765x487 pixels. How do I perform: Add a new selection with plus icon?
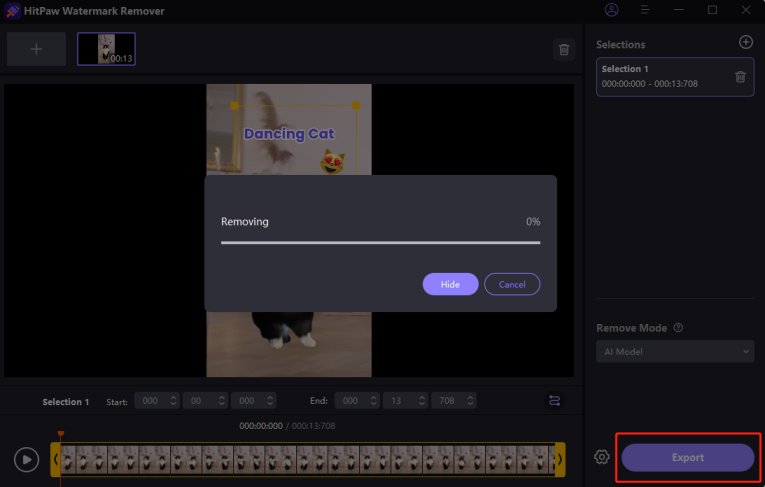point(745,42)
